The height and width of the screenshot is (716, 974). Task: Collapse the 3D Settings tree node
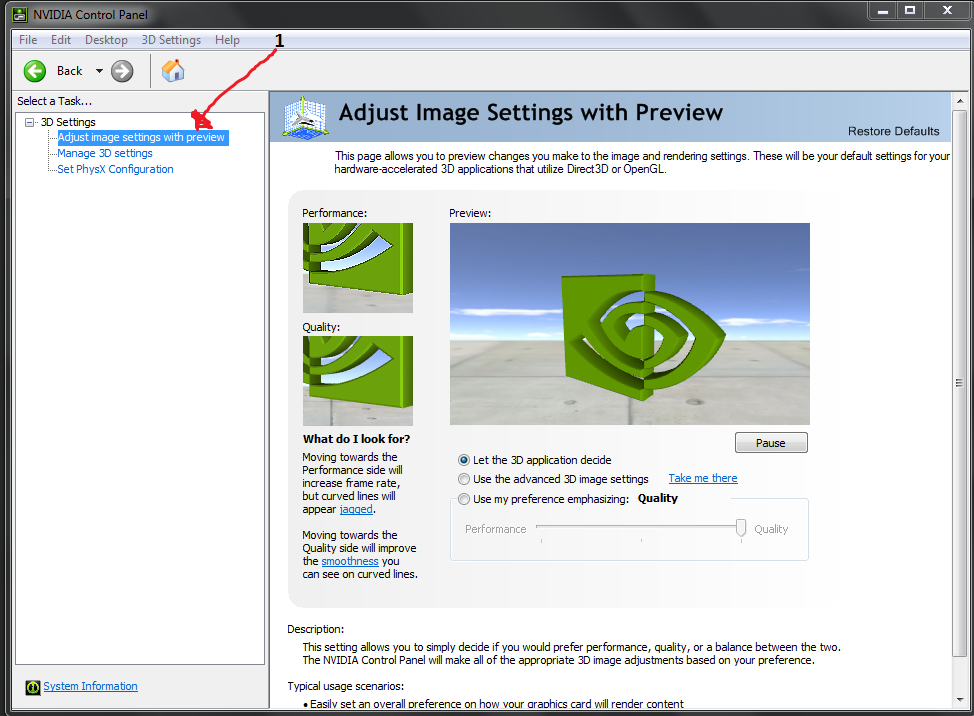pyautogui.click(x=29, y=122)
